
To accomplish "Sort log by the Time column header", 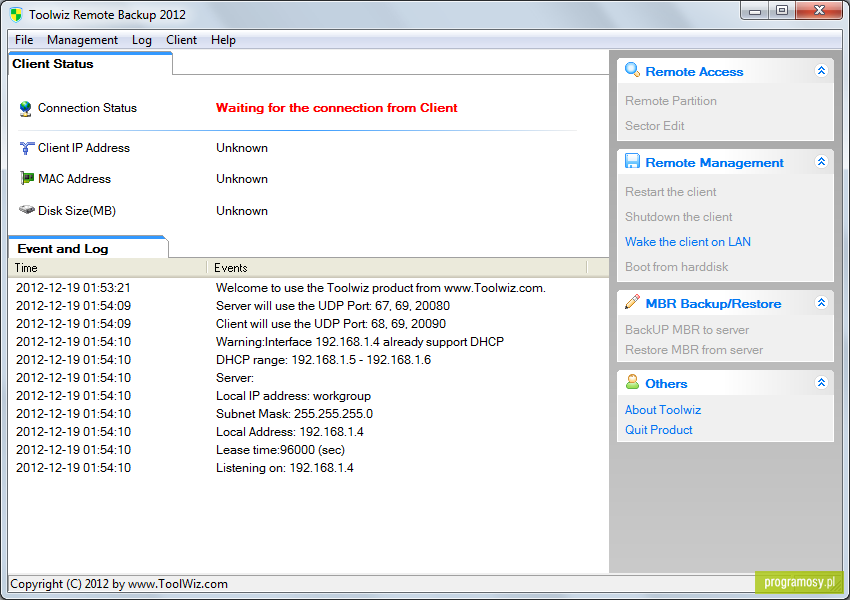I will (107, 268).
